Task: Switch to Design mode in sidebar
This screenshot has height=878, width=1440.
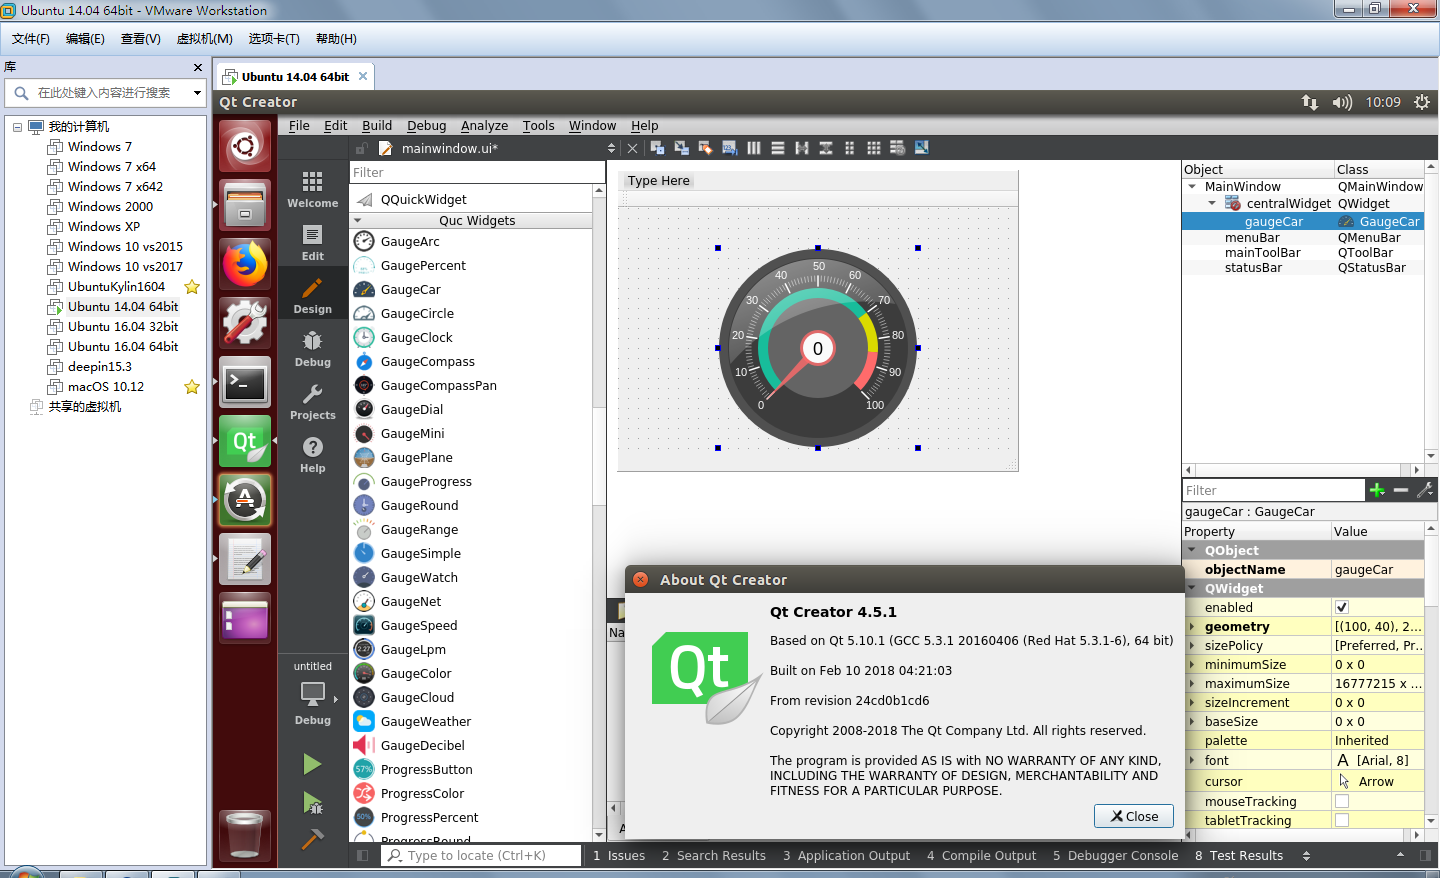Action: click(x=313, y=295)
